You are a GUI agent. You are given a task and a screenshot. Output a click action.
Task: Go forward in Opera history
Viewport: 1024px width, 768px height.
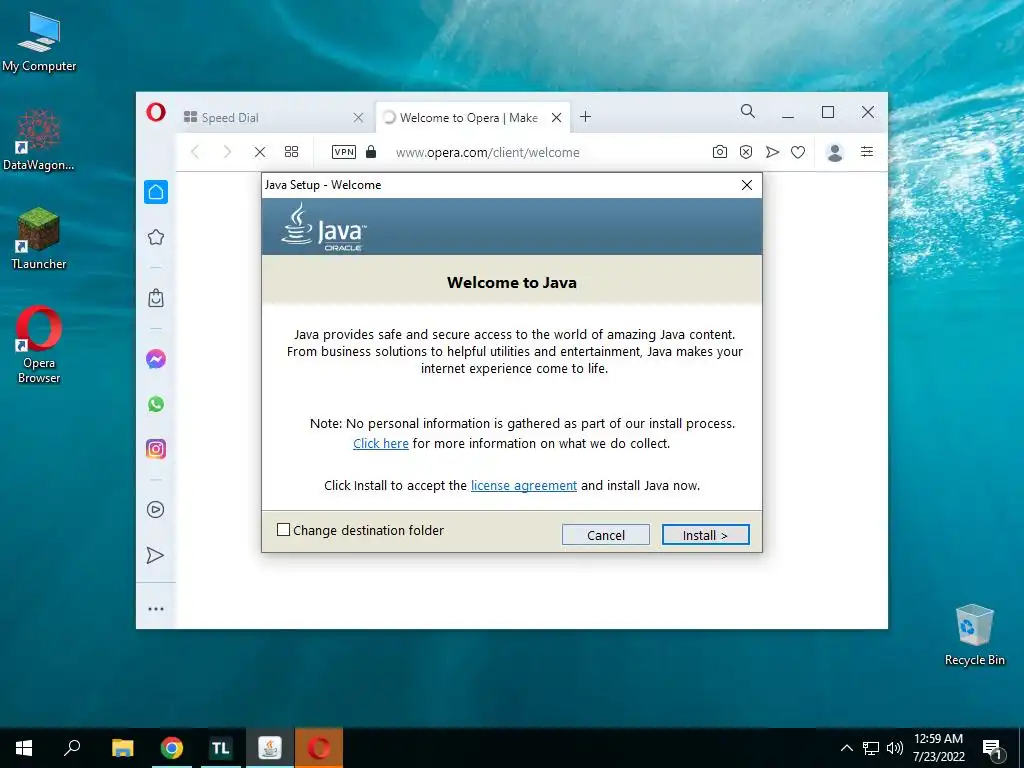coord(227,152)
